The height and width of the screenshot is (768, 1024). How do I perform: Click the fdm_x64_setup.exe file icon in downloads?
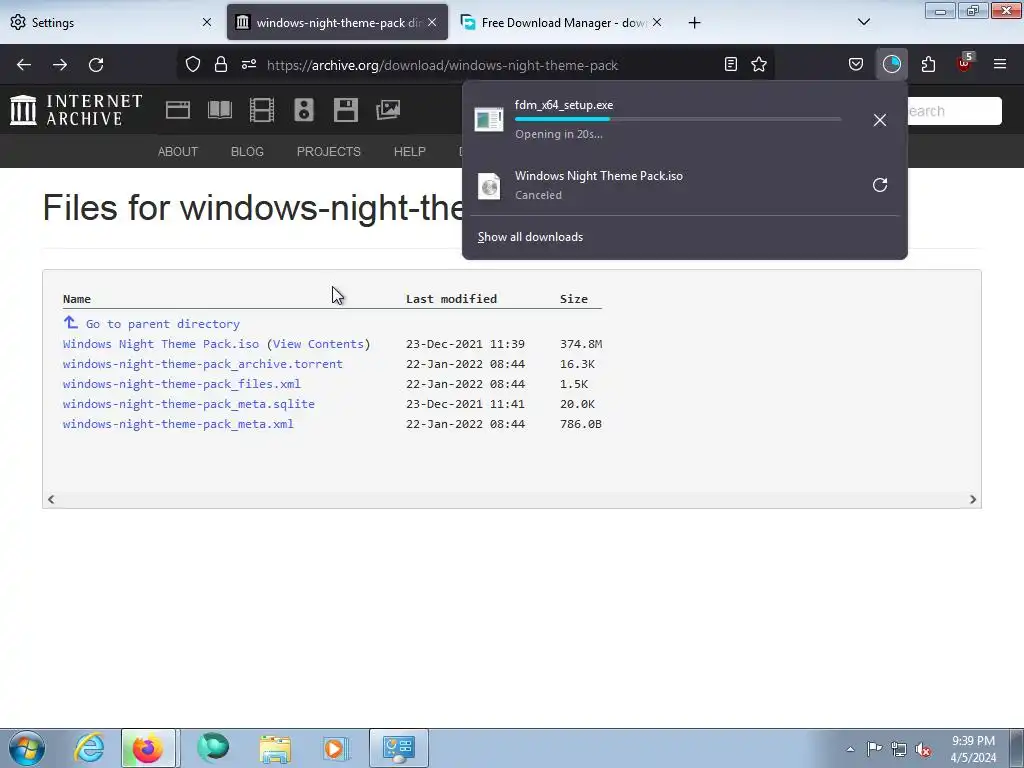pos(488,120)
